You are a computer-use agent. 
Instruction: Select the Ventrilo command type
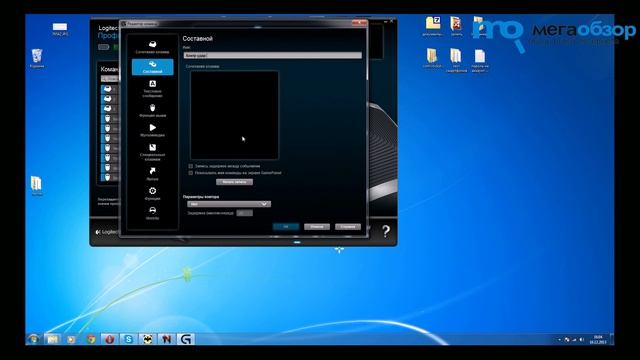point(152,213)
